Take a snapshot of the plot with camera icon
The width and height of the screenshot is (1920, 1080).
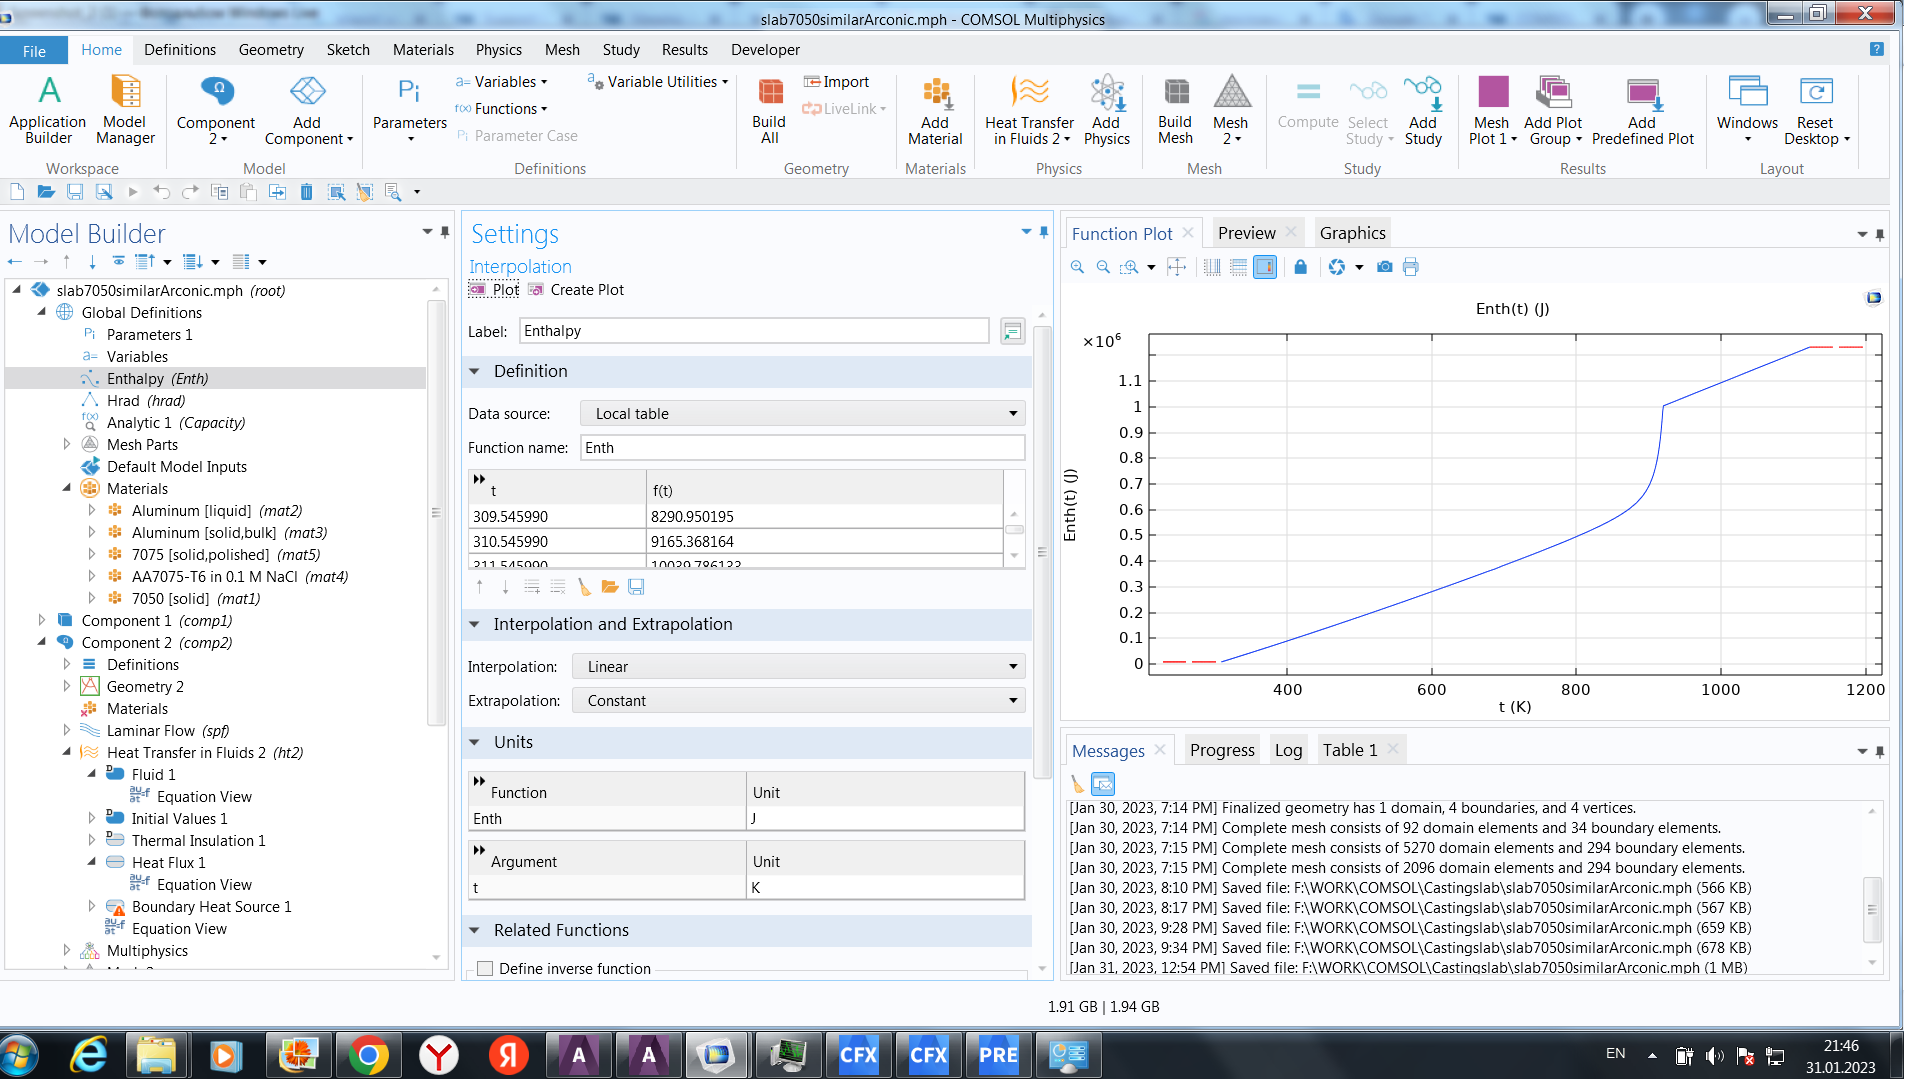point(1384,267)
